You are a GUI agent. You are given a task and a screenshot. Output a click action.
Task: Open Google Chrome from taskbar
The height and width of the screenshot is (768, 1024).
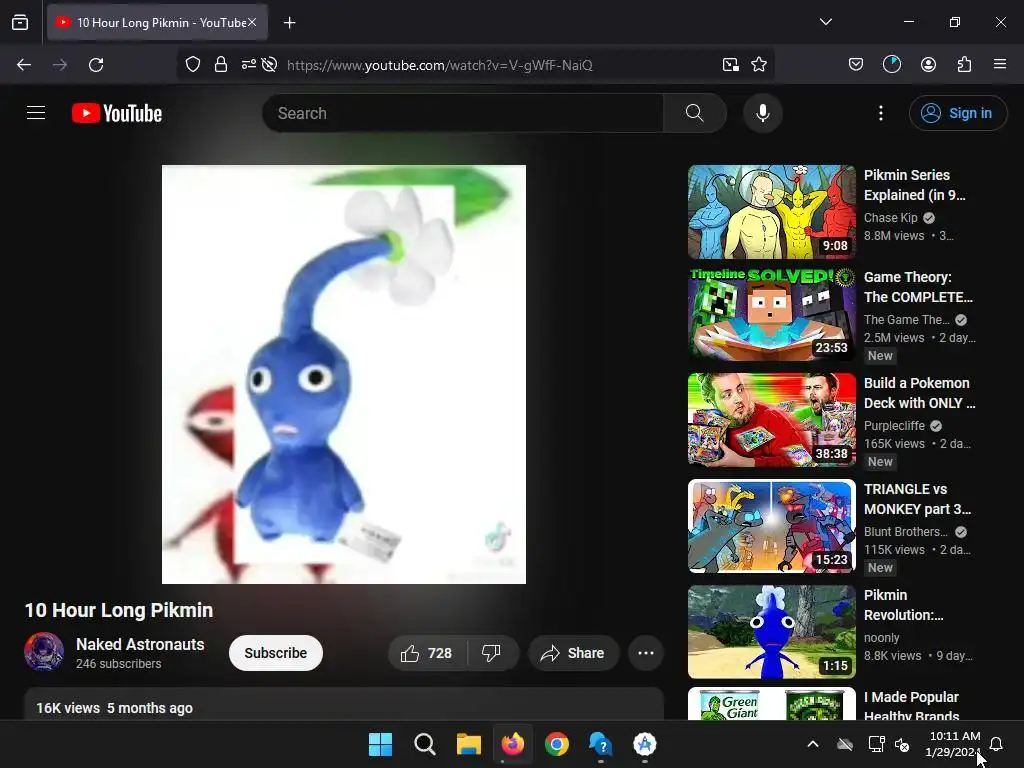(556, 744)
